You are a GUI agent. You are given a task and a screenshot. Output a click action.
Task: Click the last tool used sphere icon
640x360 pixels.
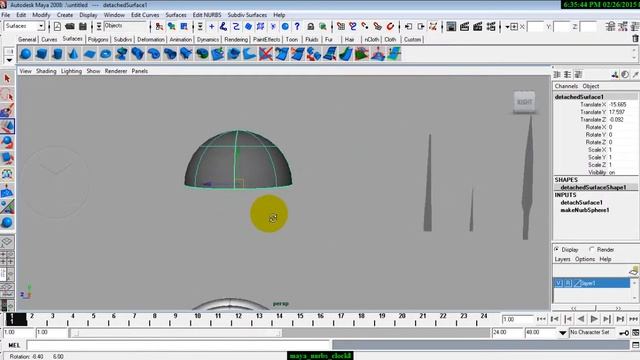click(7, 222)
